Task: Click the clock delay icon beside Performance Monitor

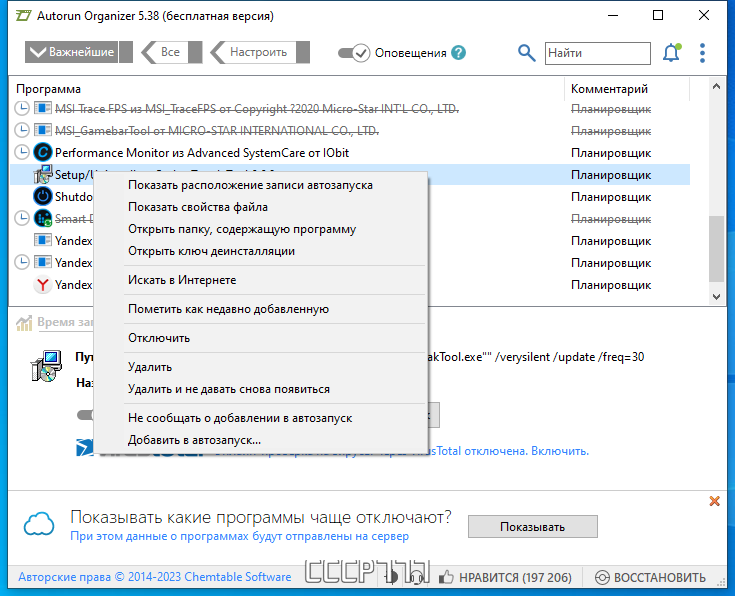Action: (x=22, y=152)
